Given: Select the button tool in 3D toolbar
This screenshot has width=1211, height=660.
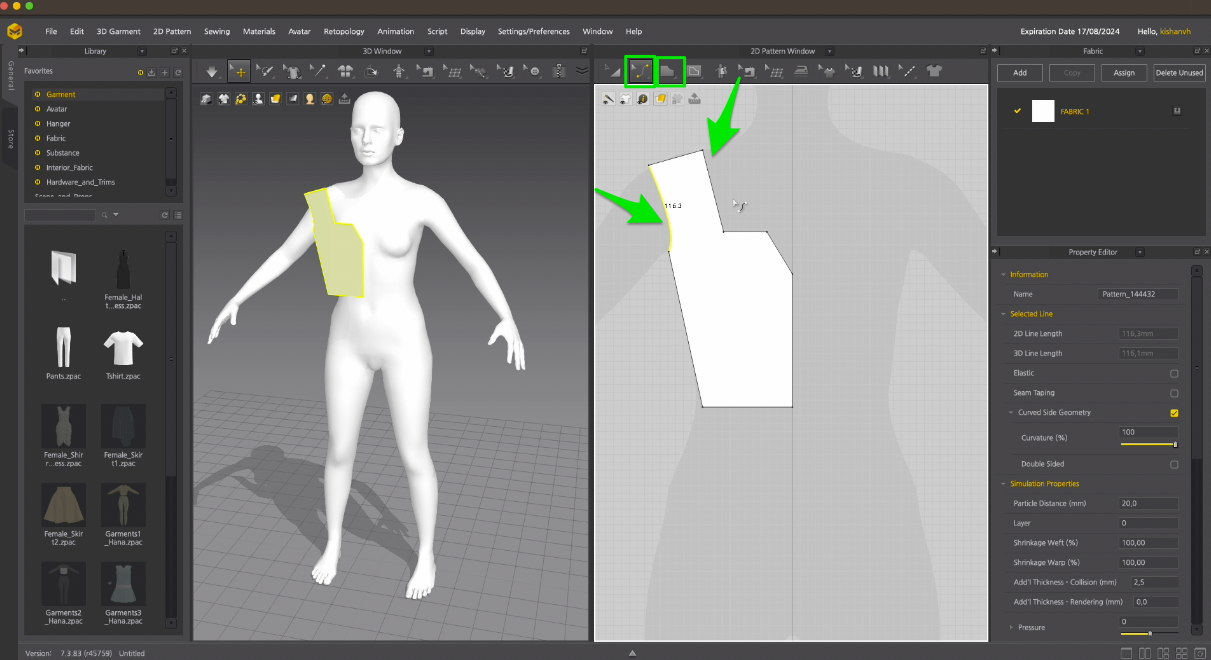Looking at the screenshot, I should point(534,71).
